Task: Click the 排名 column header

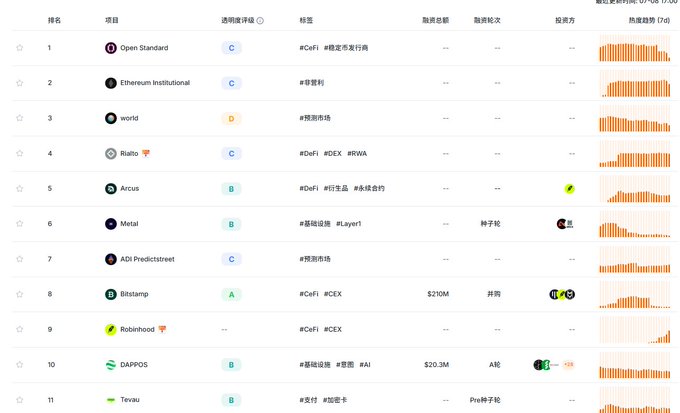Action: coord(54,20)
